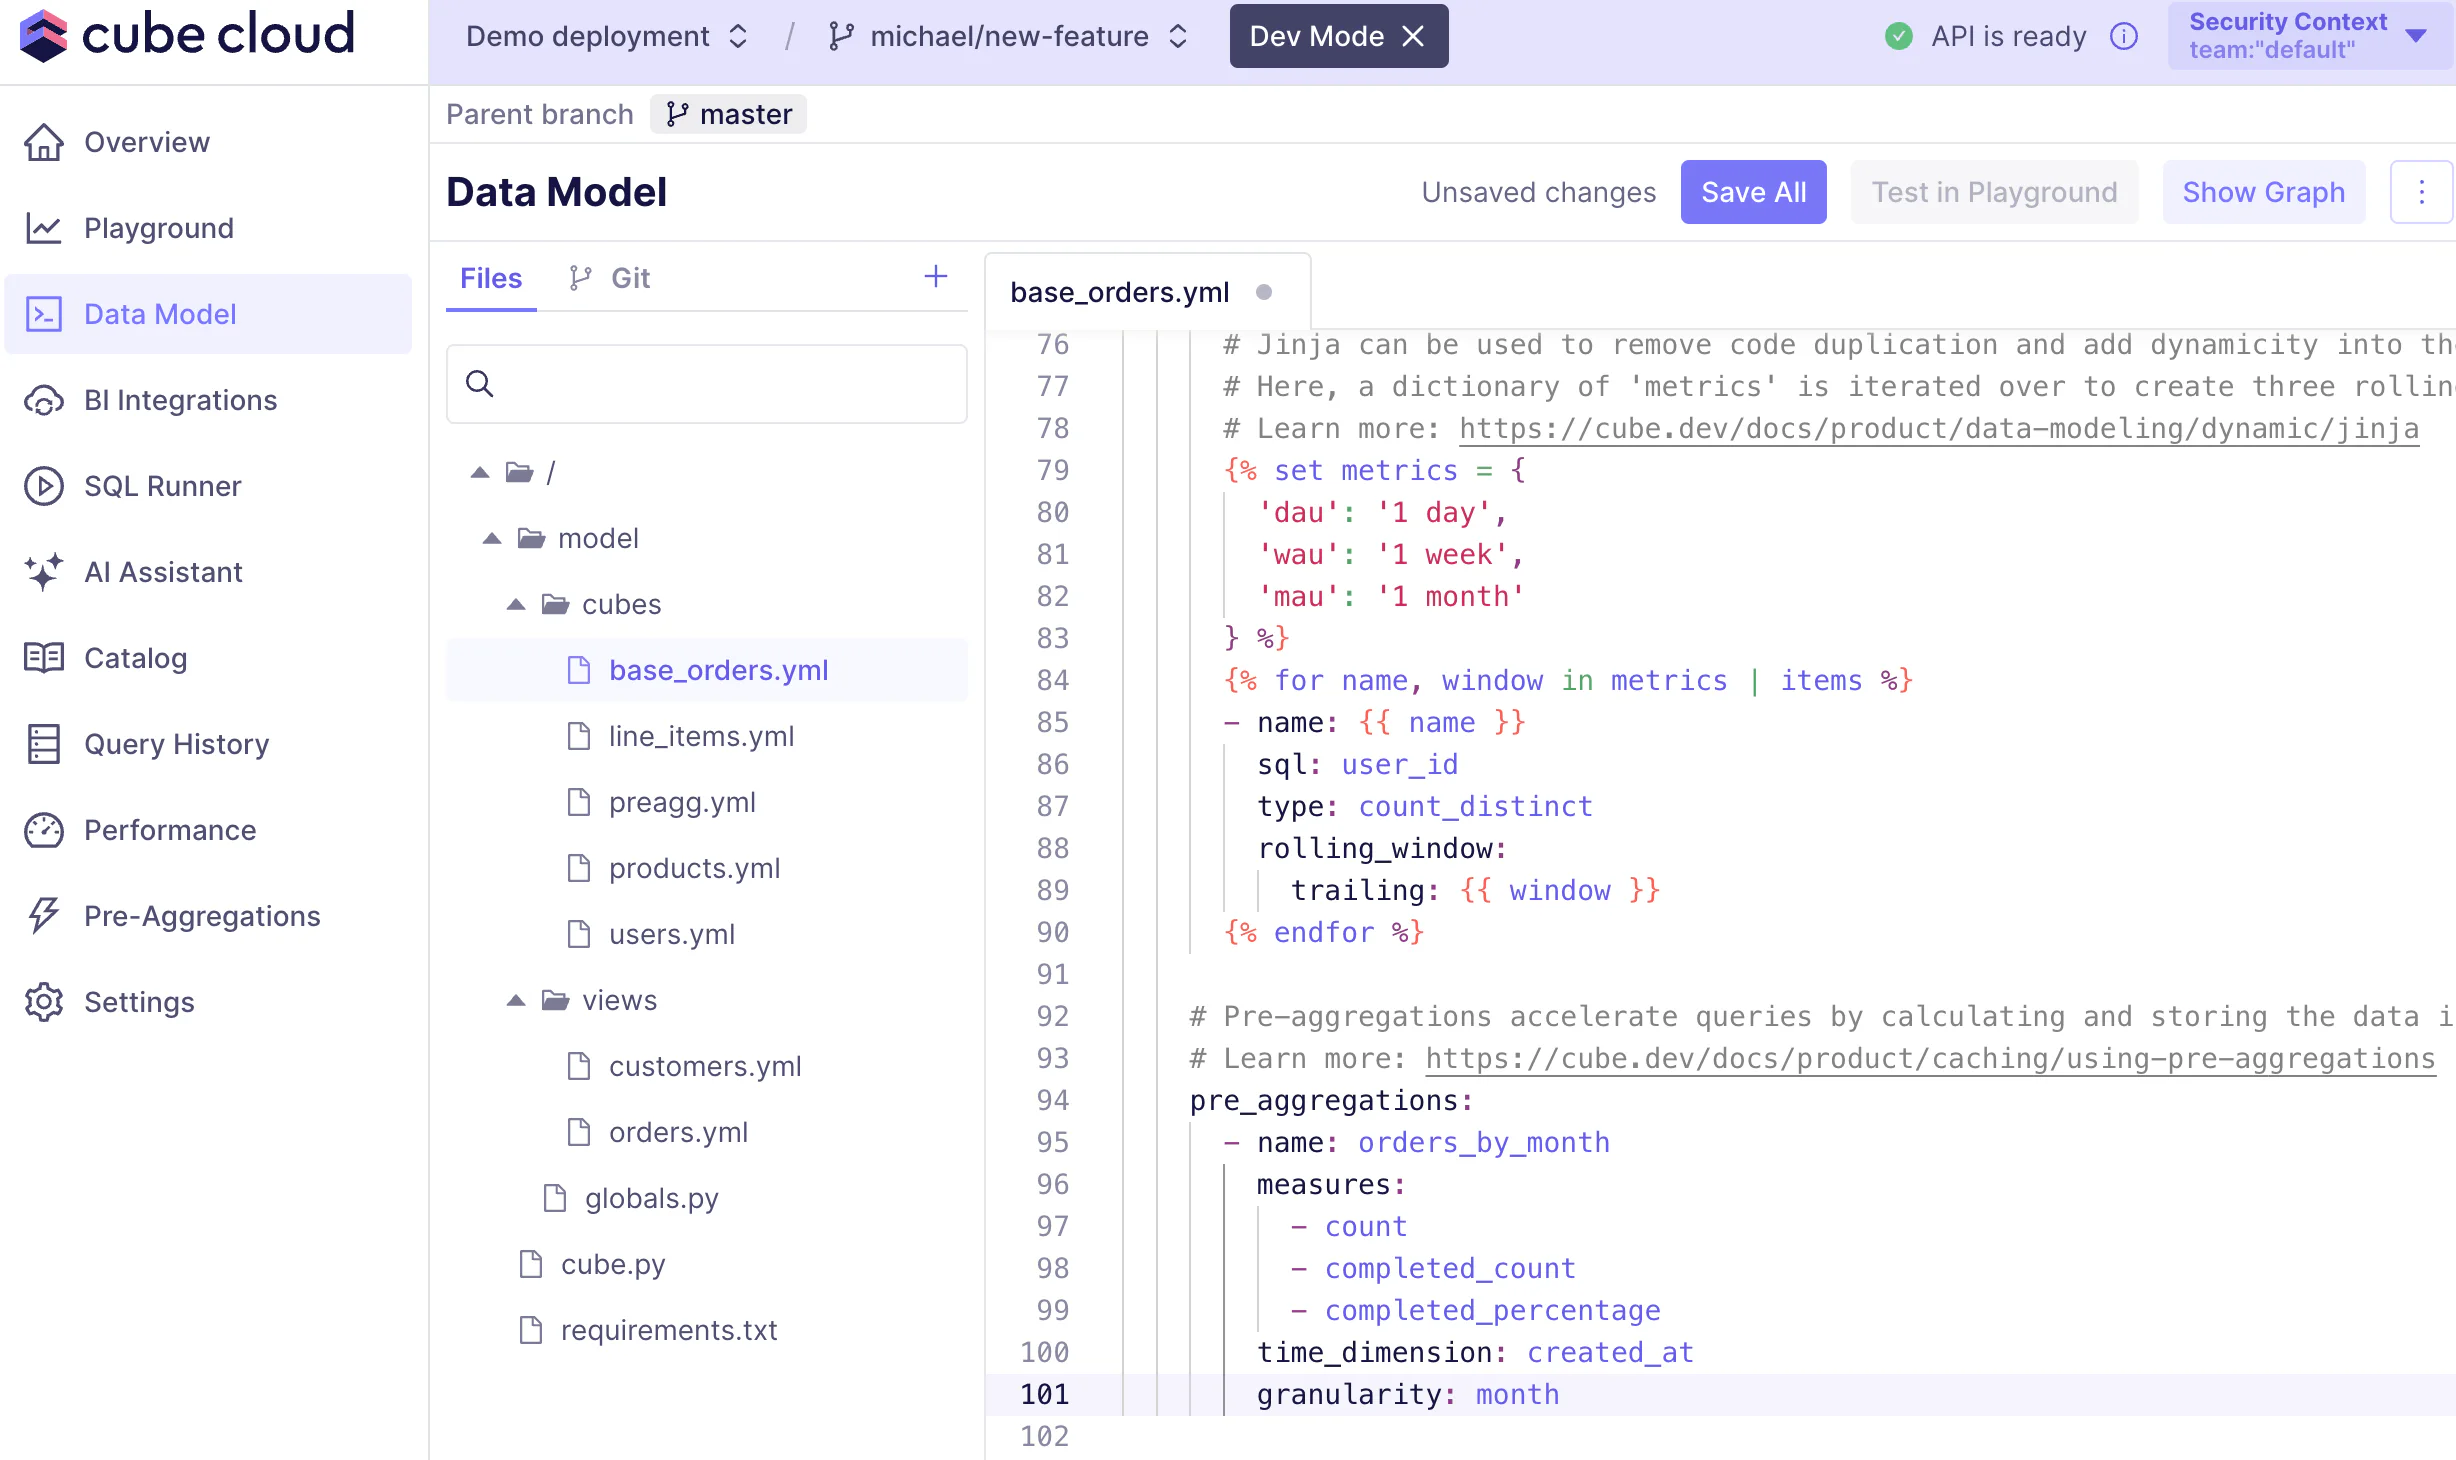Open the three-dot more options menu
Image resolution: width=2456 pixels, height=1460 pixels.
(x=2421, y=192)
